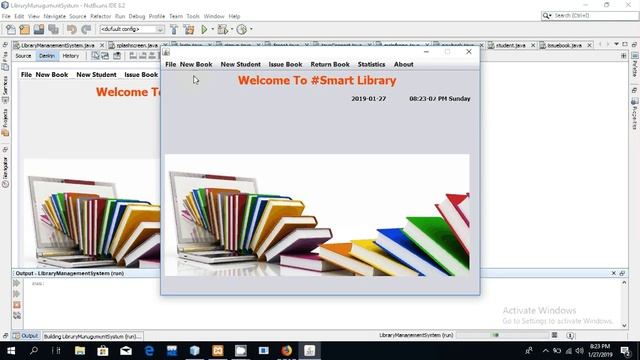The height and width of the screenshot is (360, 640).
Task: Click the settings icon below stop in Output
Action: pyautogui.click(x=17, y=316)
